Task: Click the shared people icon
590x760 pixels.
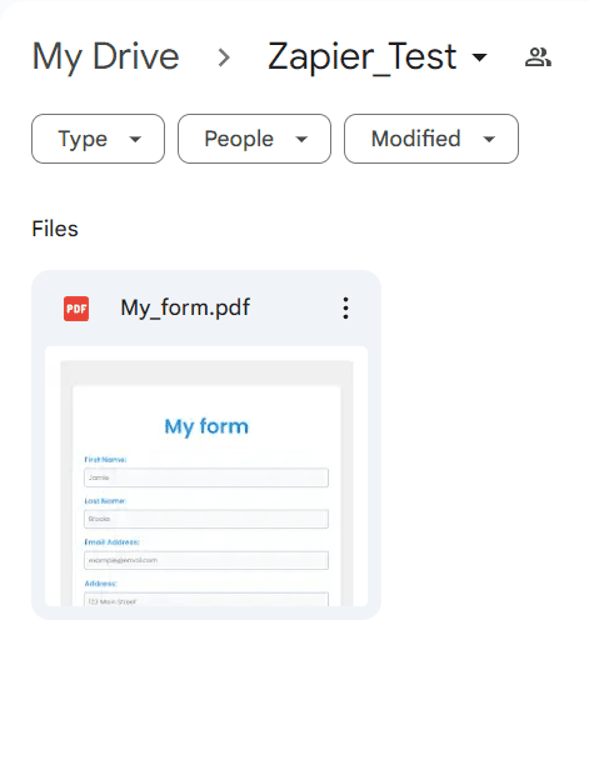Action: click(538, 57)
